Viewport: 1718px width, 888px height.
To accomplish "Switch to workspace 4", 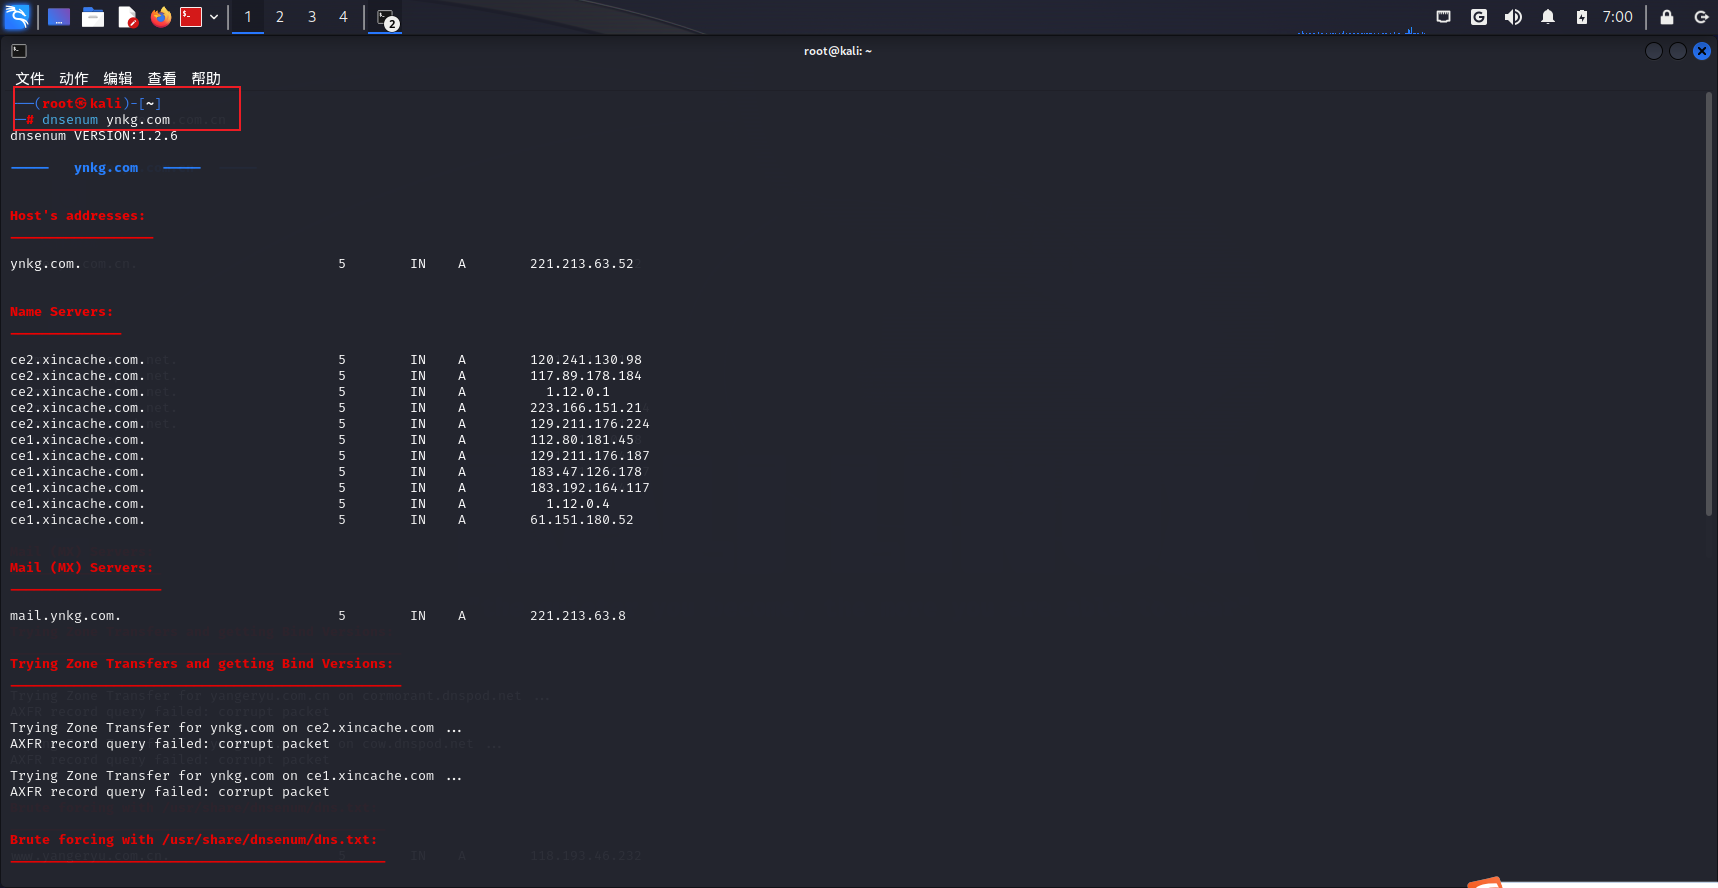I will click(x=343, y=17).
